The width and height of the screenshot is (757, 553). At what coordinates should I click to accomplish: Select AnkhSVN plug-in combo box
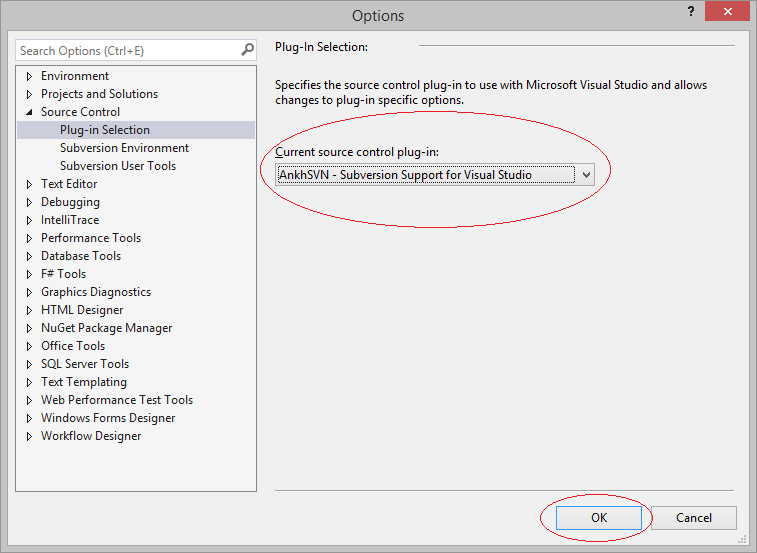coord(435,175)
